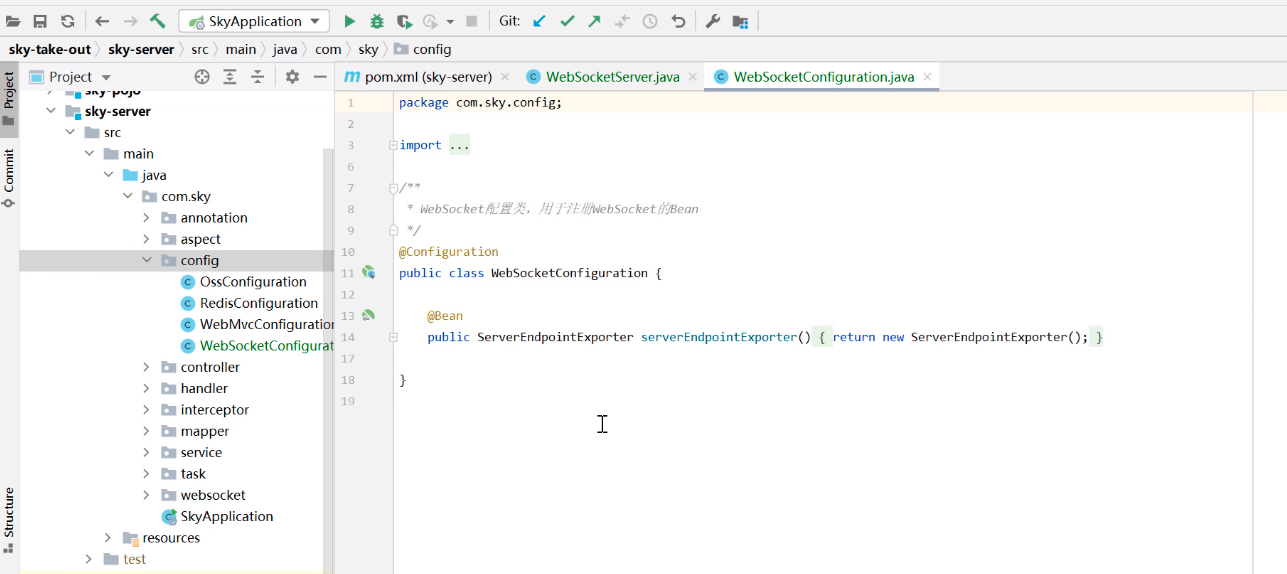Click sky-server in the breadcrumb bar
The image size is (1287, 574).
coord(141,49)
